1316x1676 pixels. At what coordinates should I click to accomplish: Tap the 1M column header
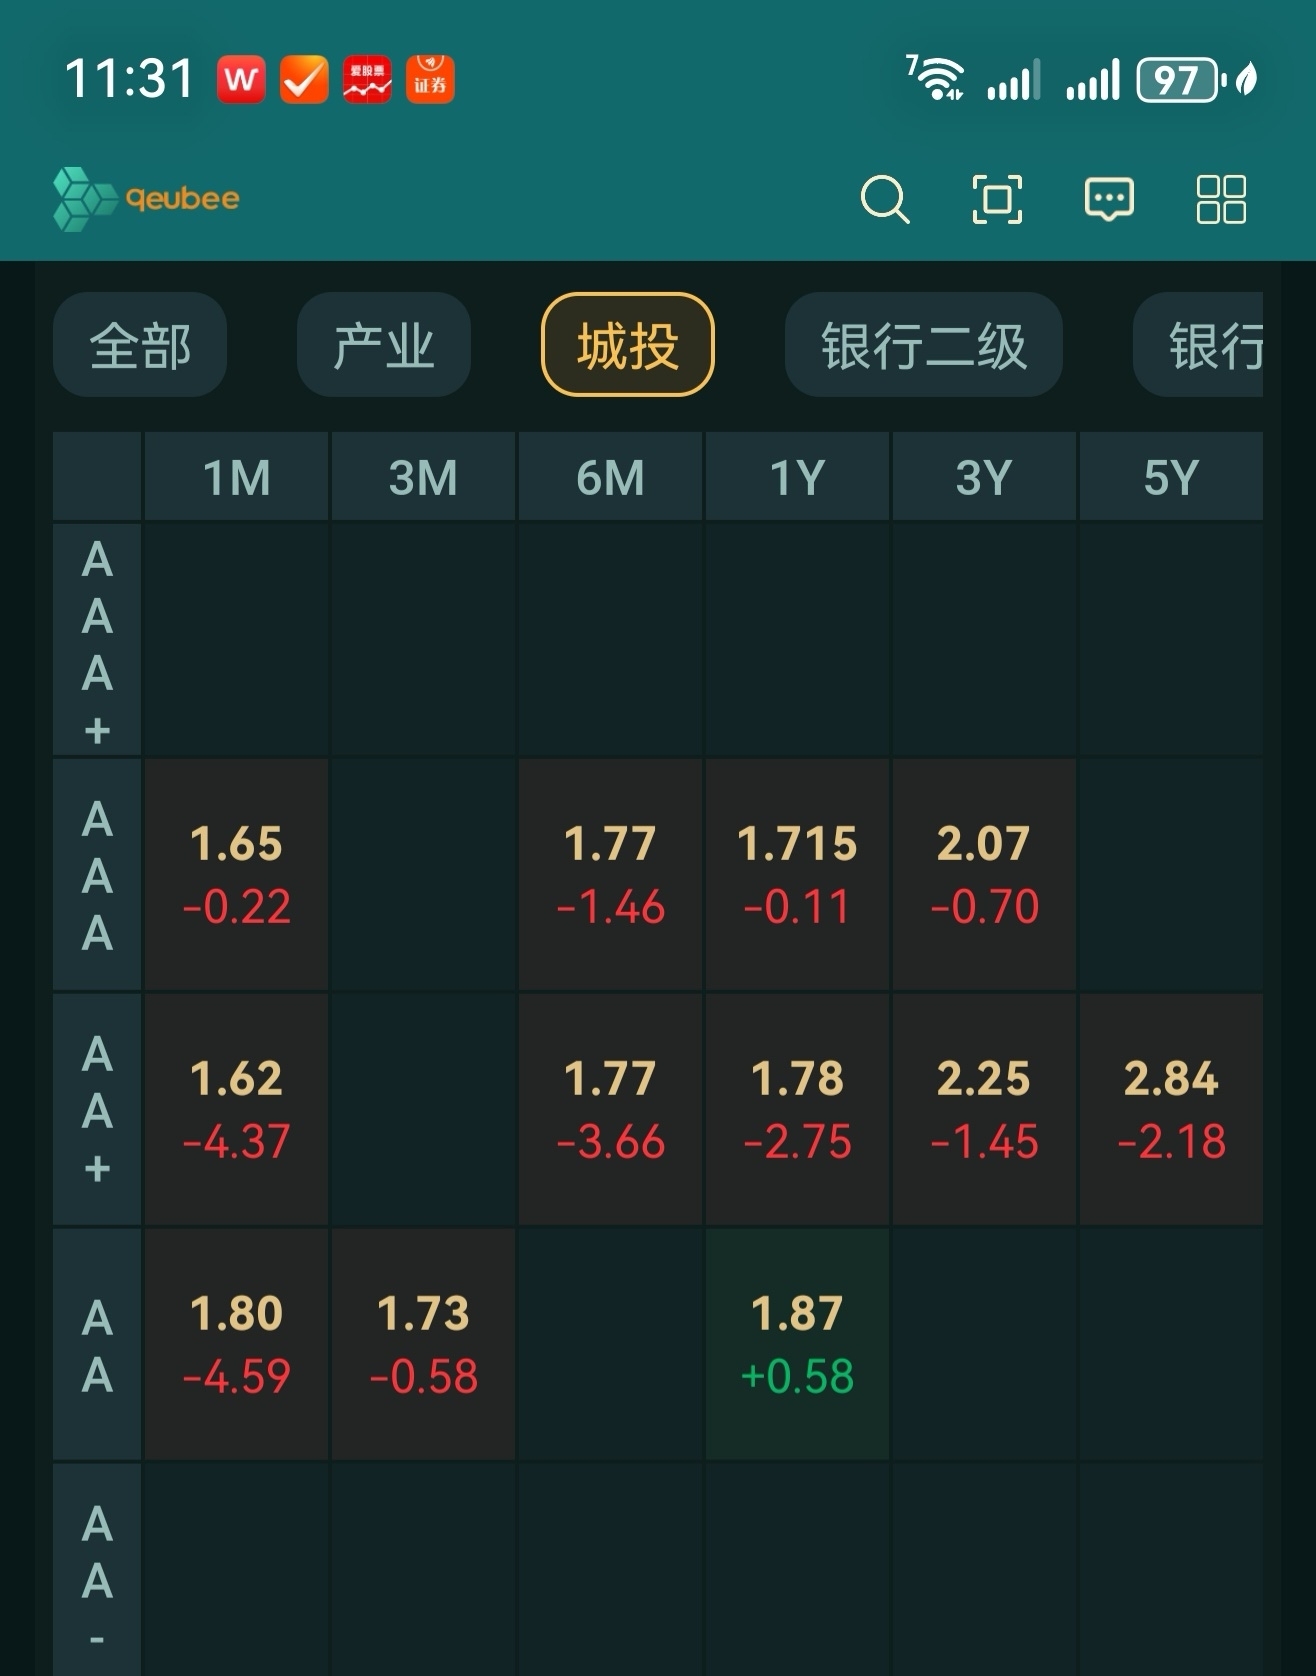tap(236, 477)
